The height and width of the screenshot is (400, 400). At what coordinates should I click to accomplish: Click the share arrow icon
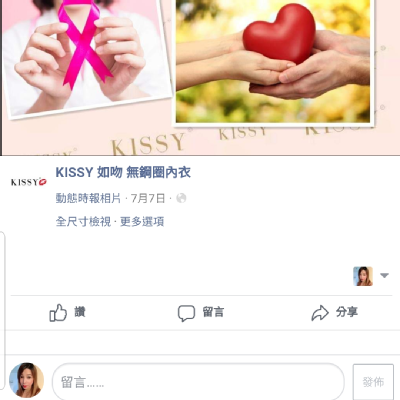(320, 313)
